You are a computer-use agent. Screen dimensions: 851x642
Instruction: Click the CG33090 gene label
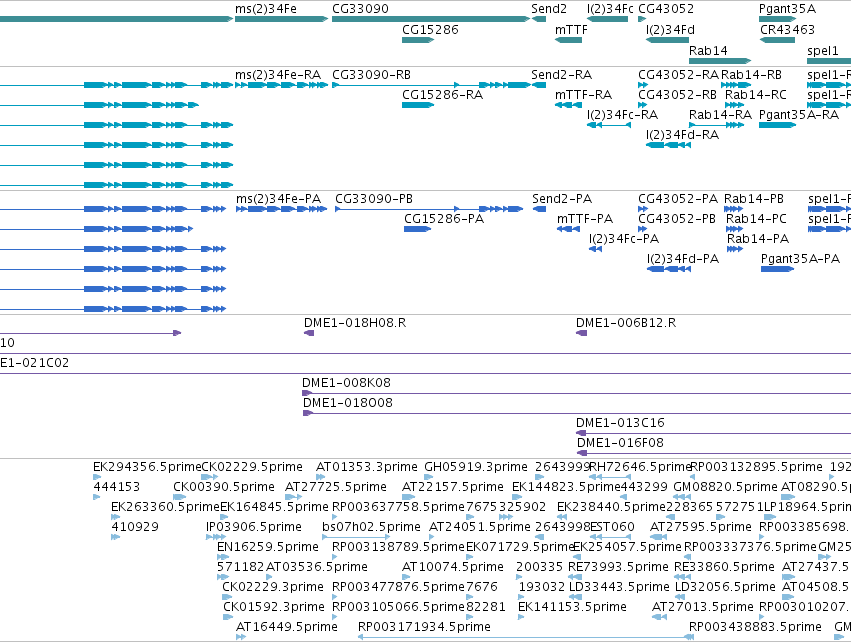click(x=360, y=9)
